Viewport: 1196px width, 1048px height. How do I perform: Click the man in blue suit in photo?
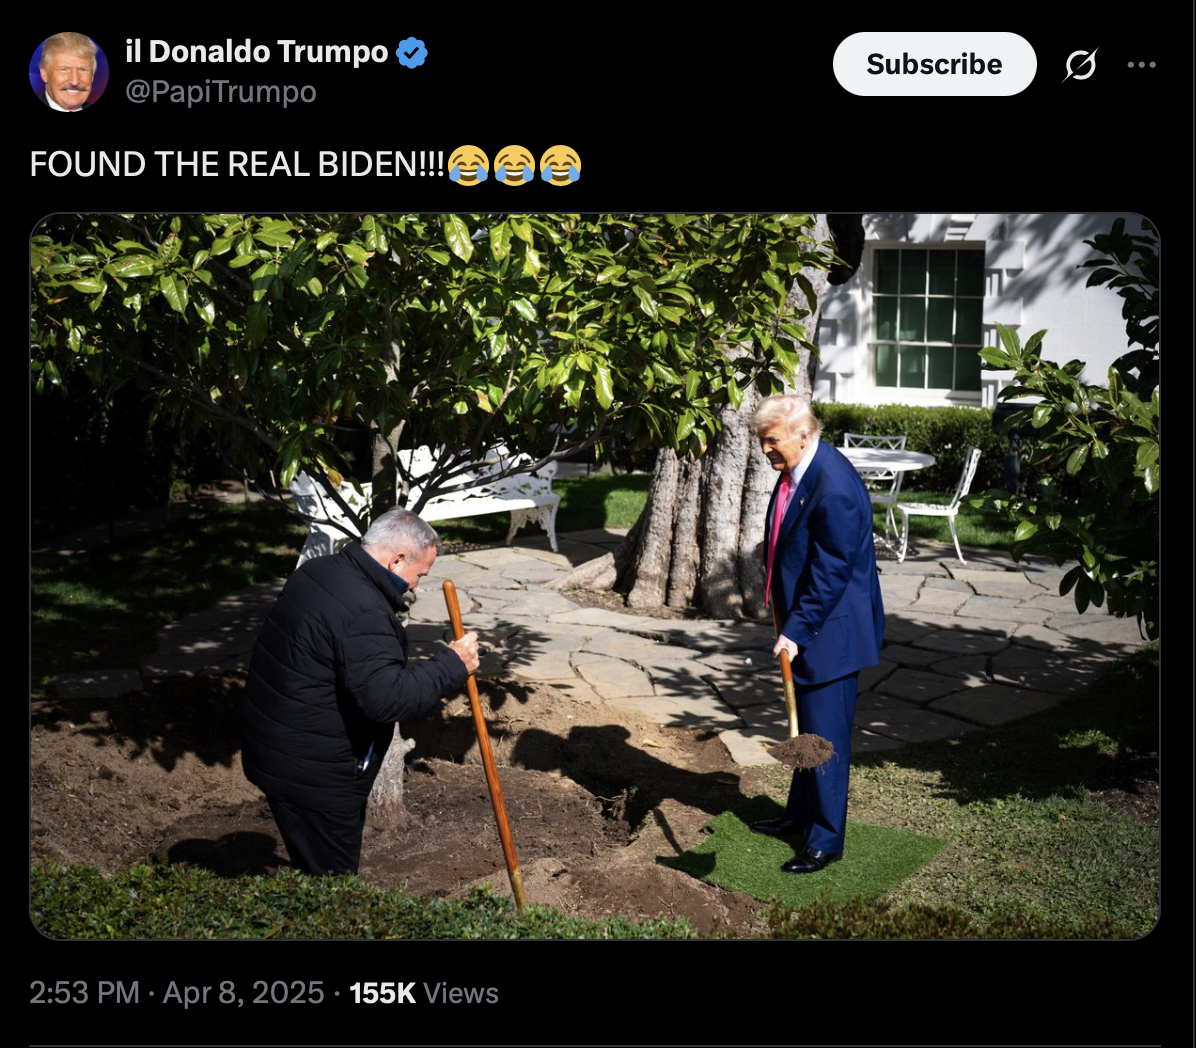(x=816, y=633)
